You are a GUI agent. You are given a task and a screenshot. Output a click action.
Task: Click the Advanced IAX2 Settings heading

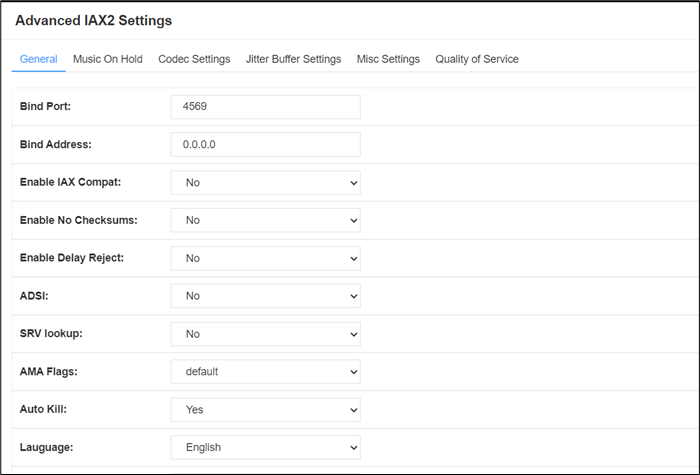tap(93, 21)
